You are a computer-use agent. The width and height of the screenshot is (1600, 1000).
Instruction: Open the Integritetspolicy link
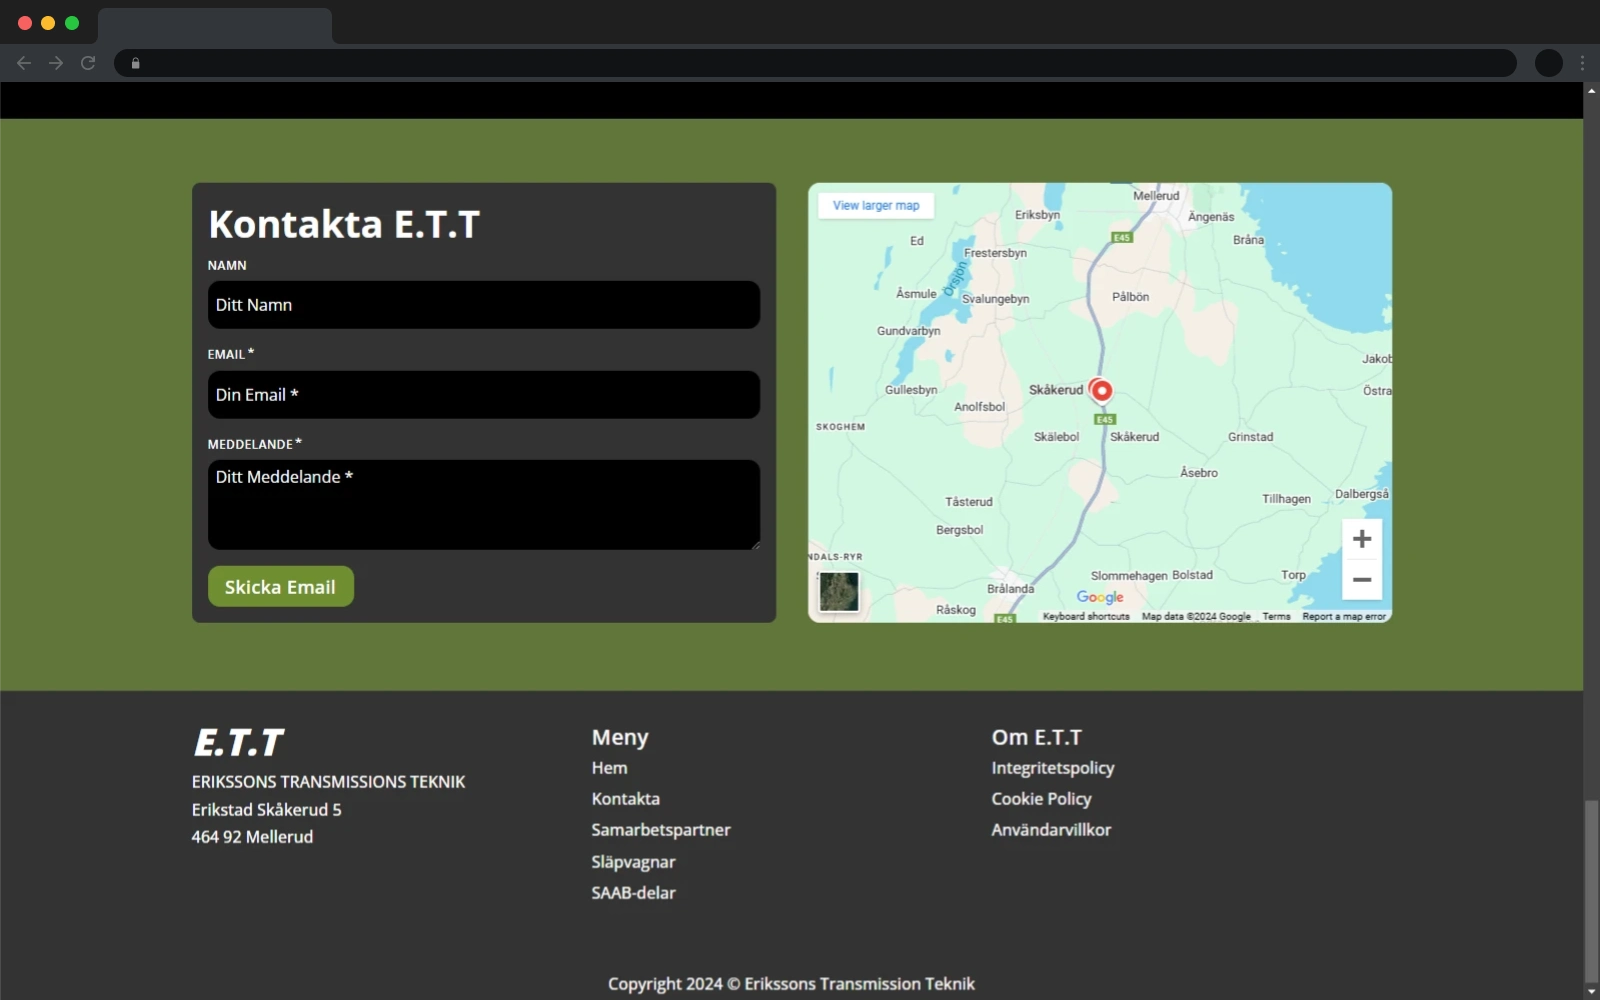coord(1052,768)
